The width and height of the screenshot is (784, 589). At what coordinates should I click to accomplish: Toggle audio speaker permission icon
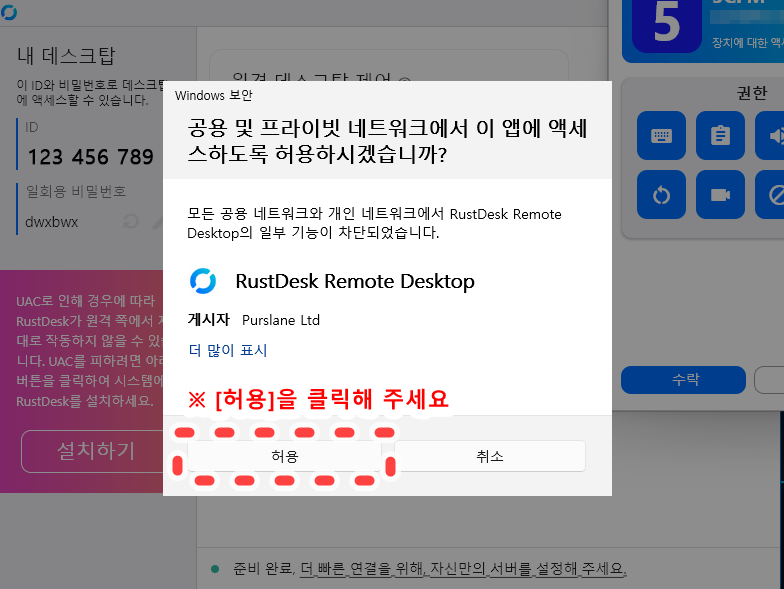pos(770,136)
